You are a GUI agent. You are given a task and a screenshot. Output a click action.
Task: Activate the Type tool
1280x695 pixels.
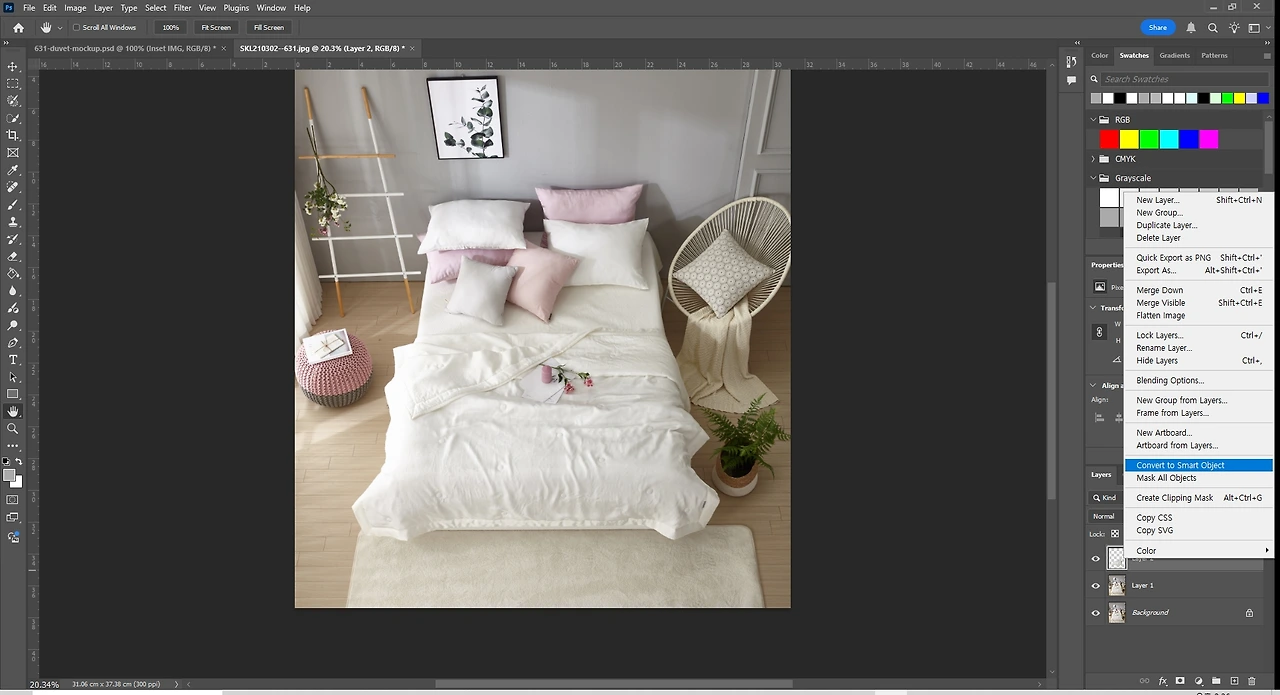pyautogui.click(x=13, y=360)
